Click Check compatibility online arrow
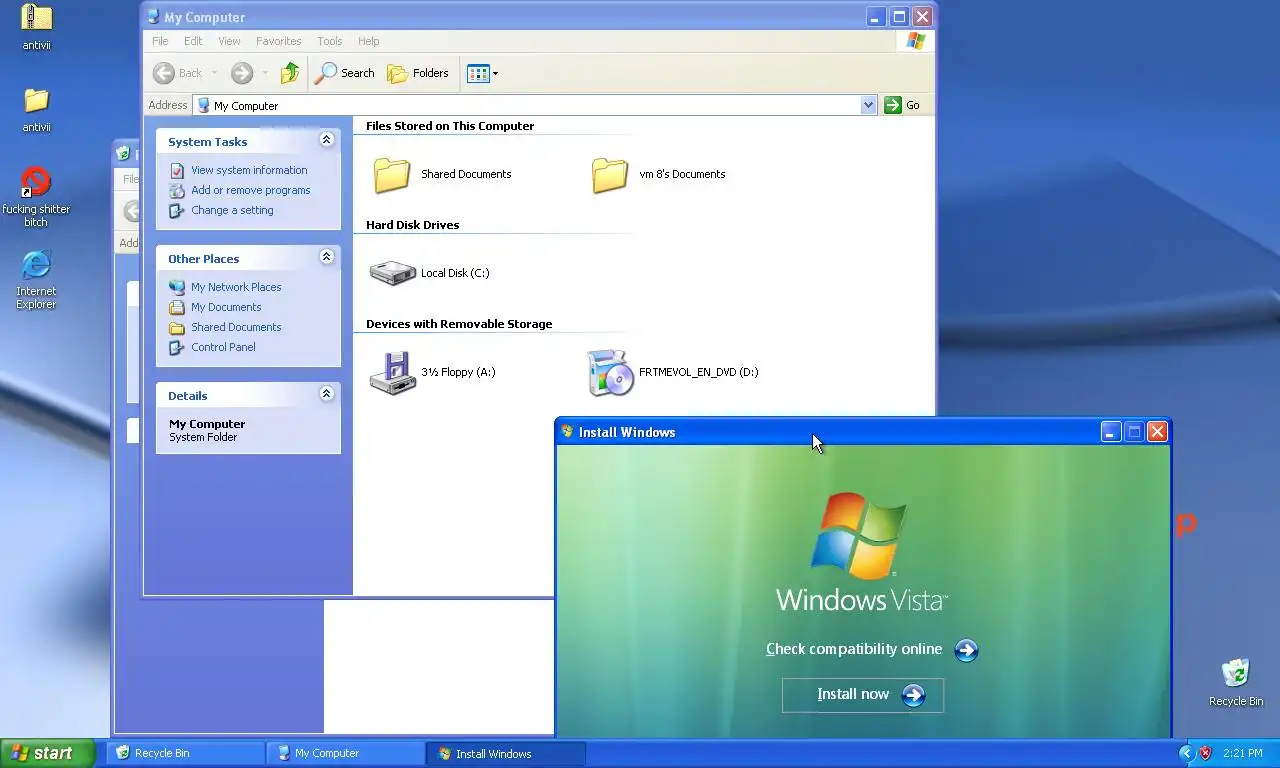This screenshot has width=1280, height=768. (966, 650)
